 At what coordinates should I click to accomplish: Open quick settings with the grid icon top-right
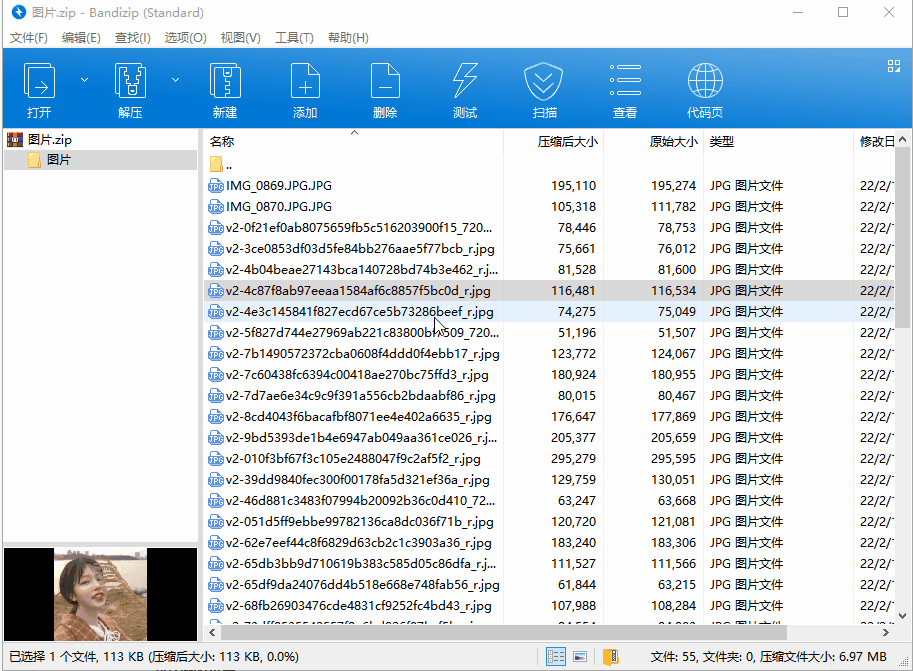pos(893,65)
